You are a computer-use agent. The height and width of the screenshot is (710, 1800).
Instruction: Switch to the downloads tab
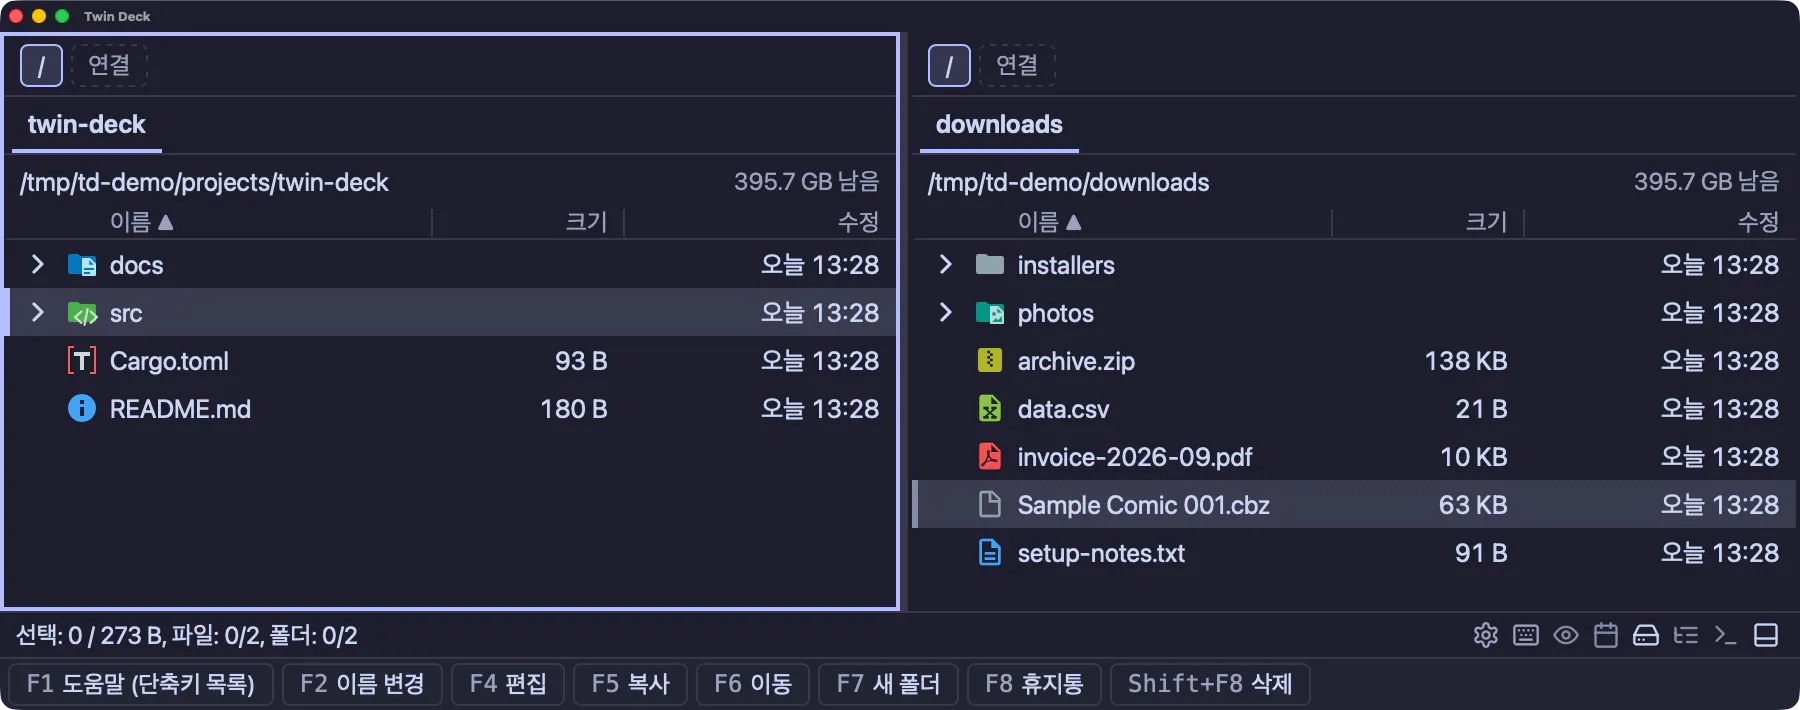[999, 125]
